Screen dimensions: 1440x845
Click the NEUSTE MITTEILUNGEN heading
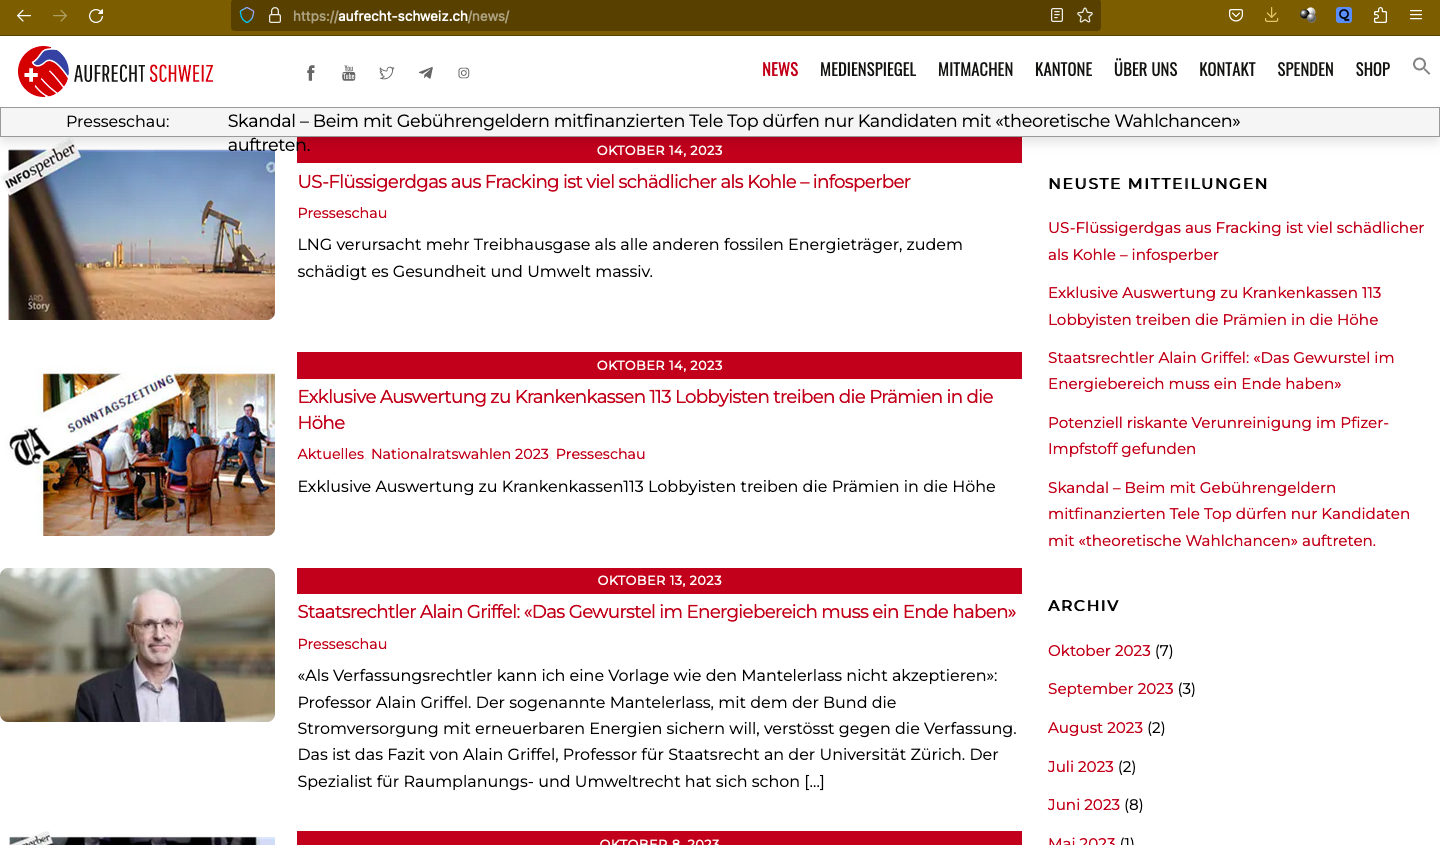click(x=1158, y=184)
